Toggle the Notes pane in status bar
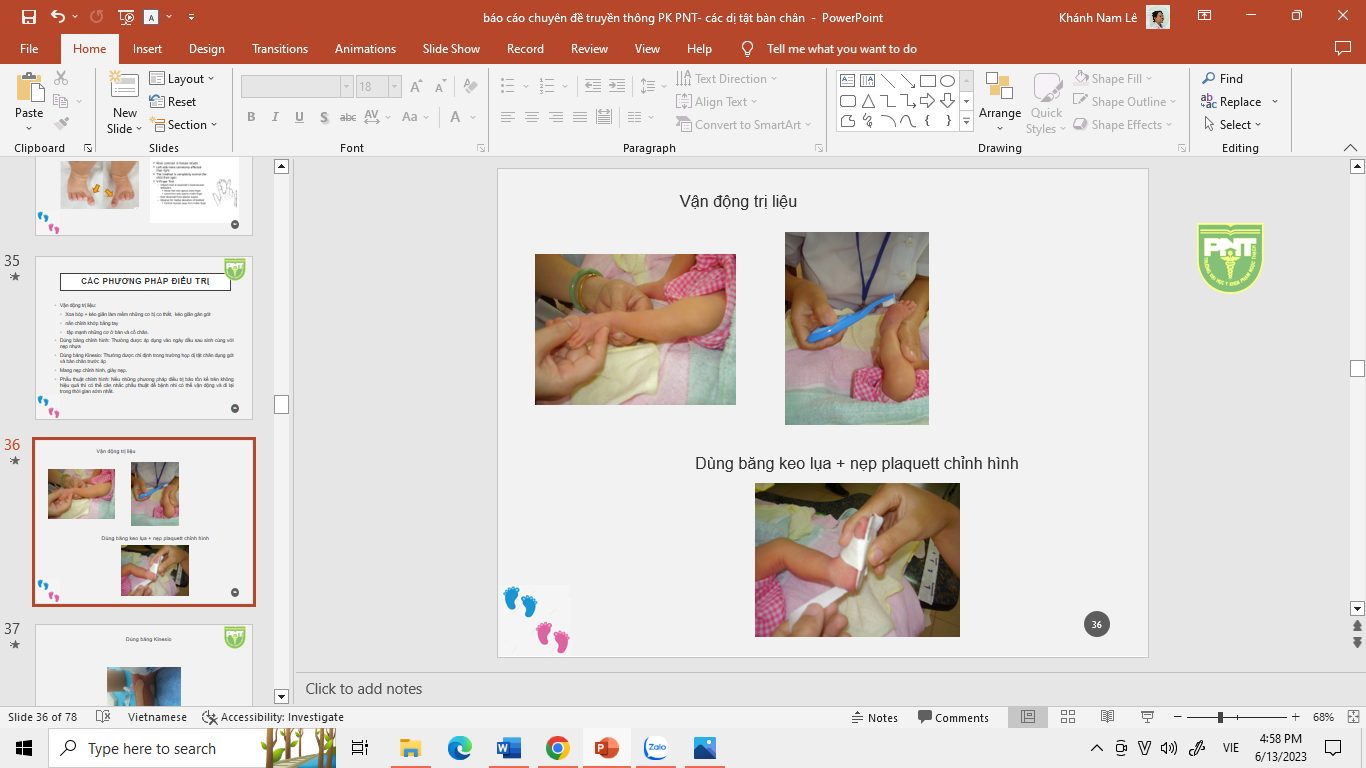Screen dimensions: 1366x768 coord(874,717)
